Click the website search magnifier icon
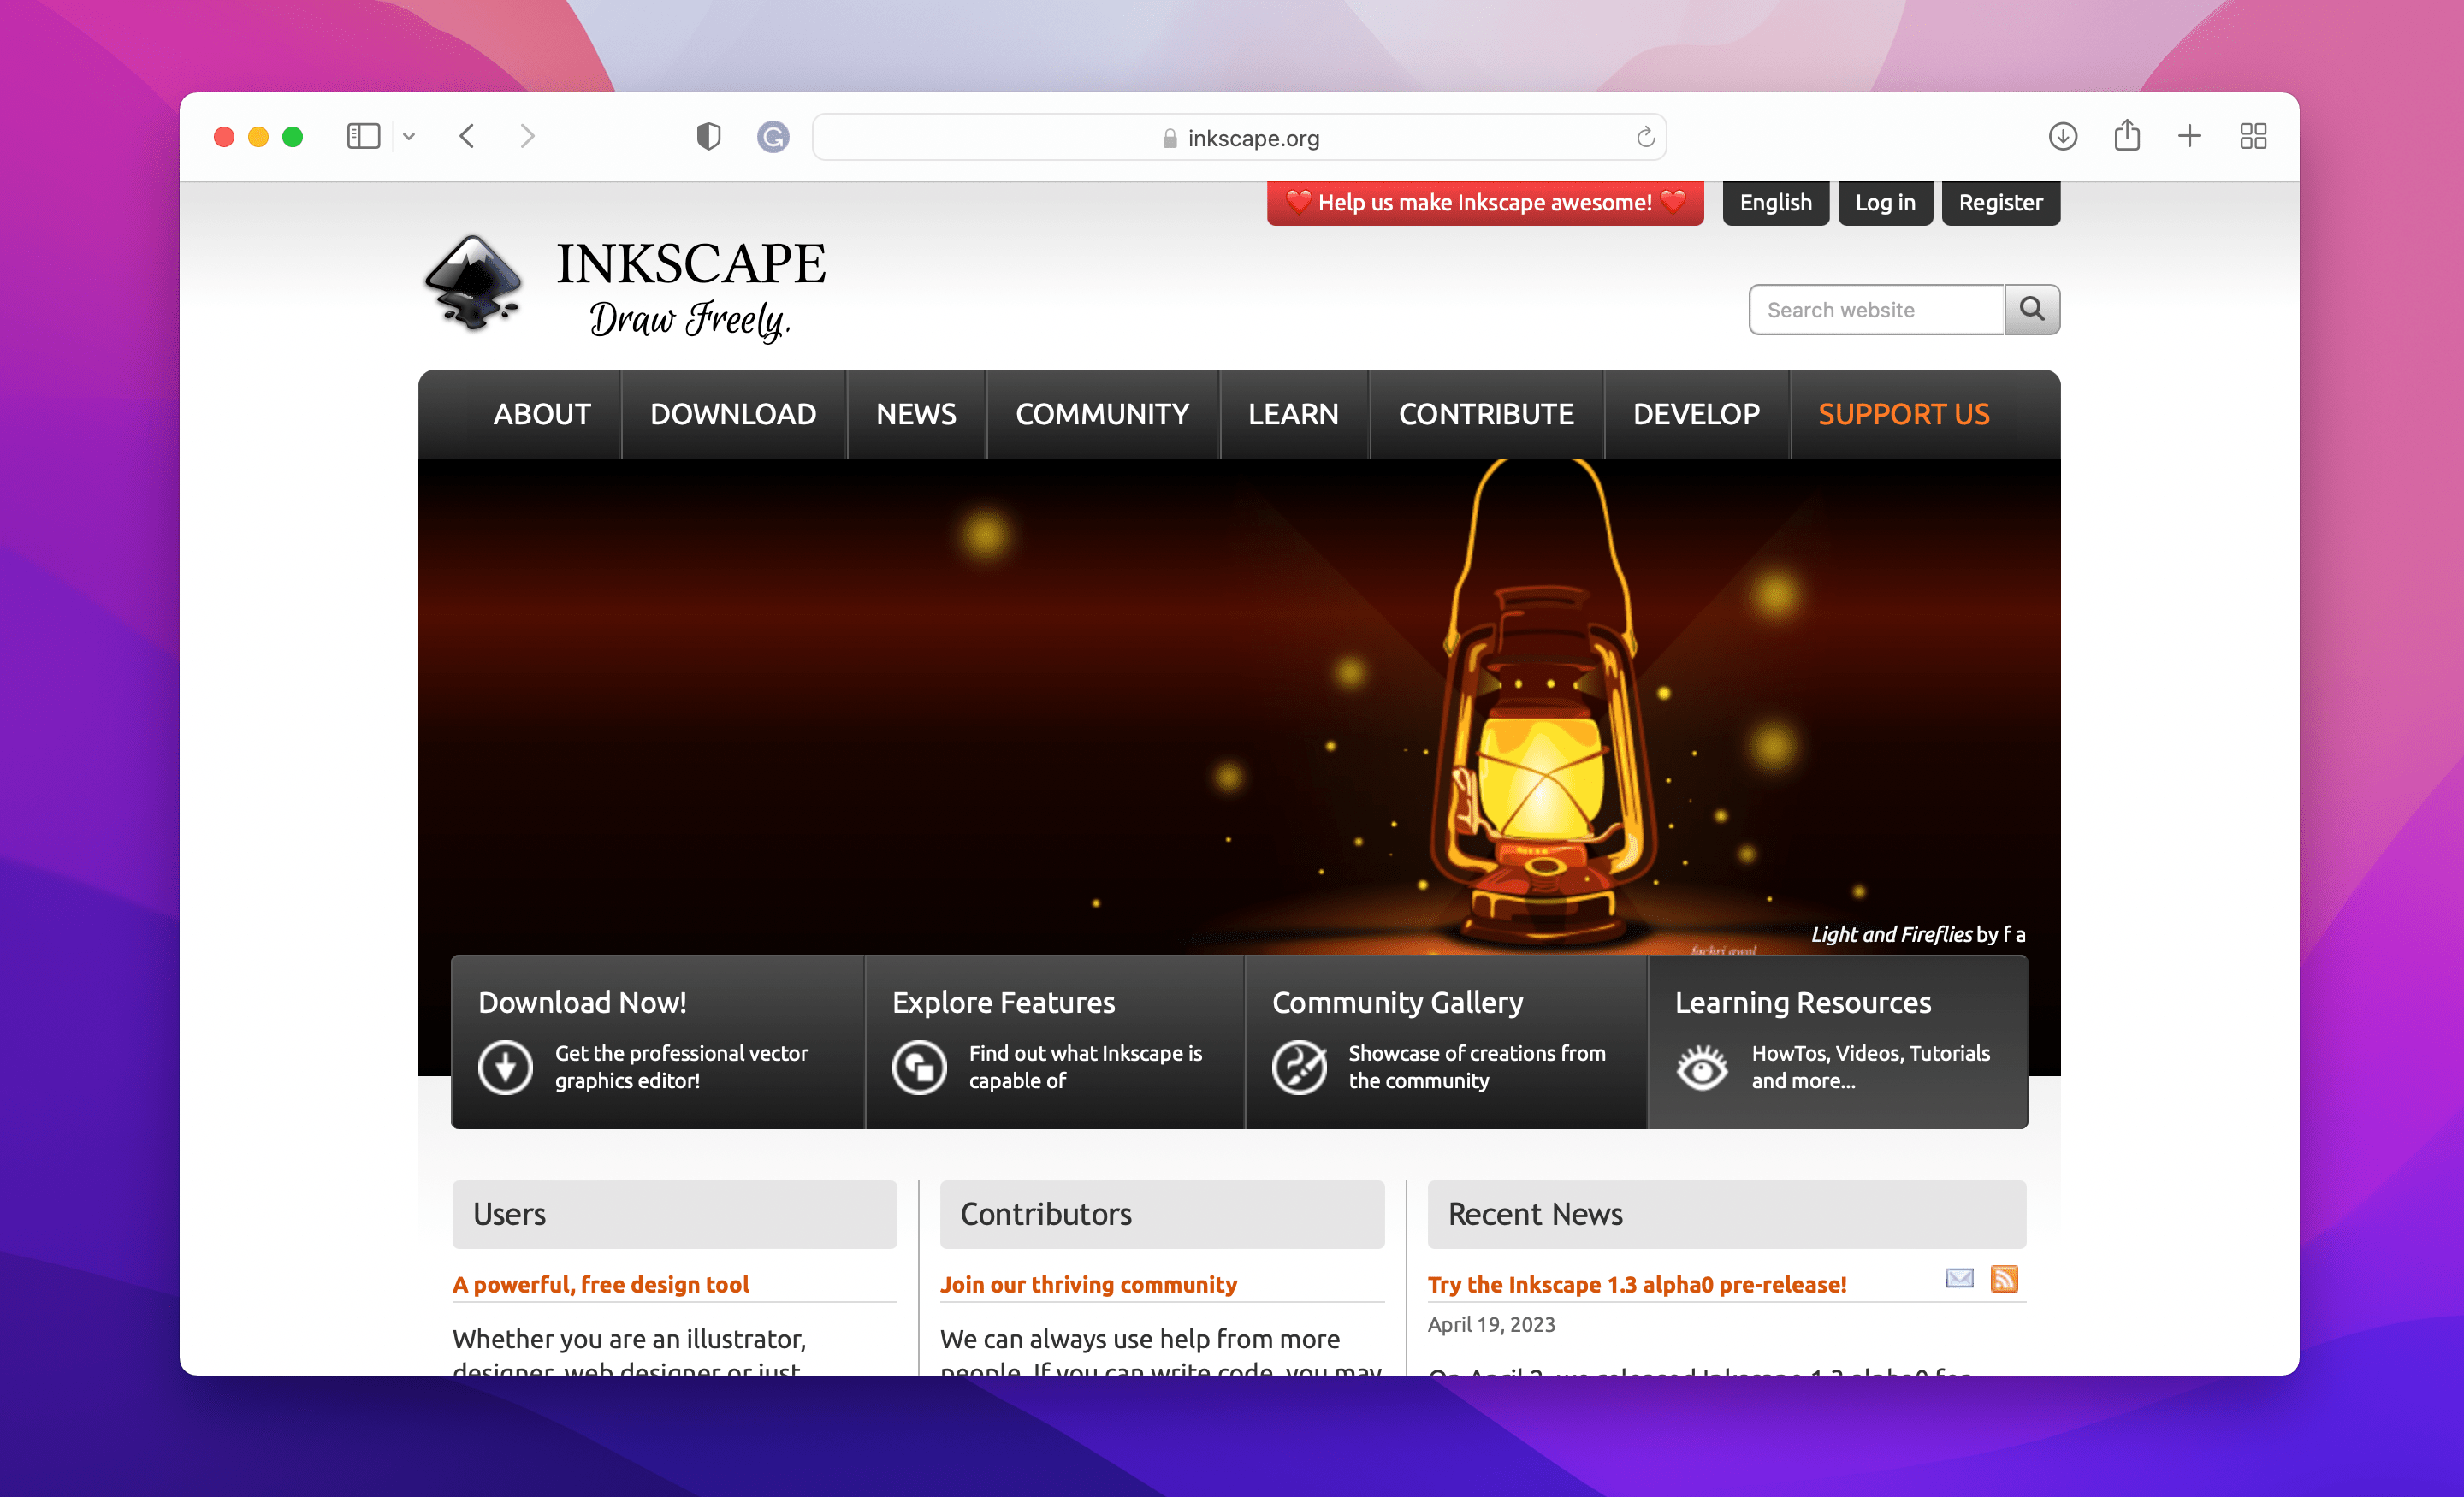The width and height of the screenshot is (2464, 1497). point(2032,310)
